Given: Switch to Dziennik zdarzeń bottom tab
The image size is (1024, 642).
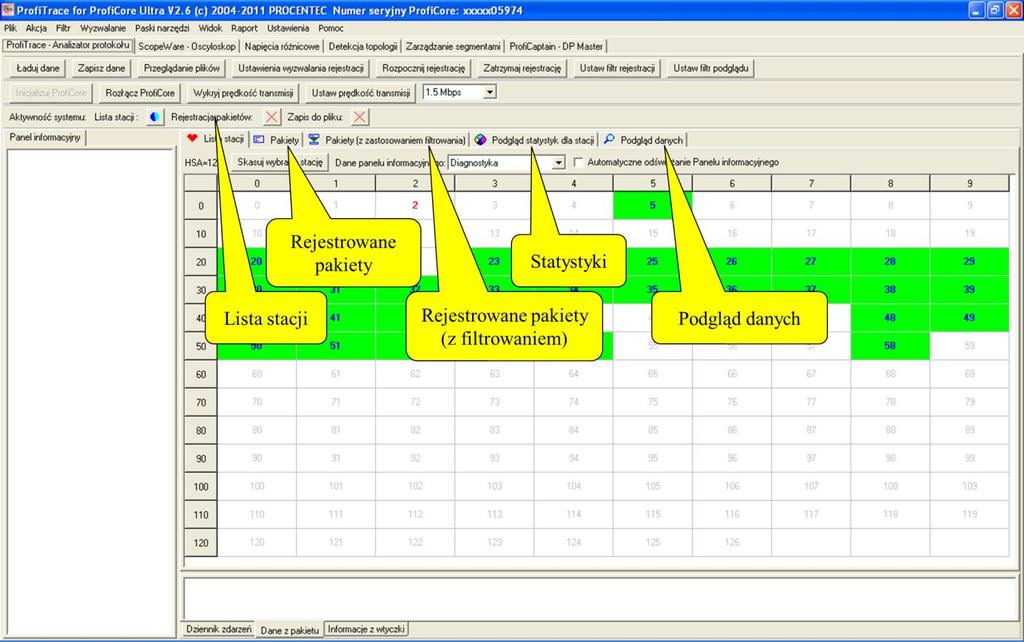Looking at the screenshot, I should [219, 629].
